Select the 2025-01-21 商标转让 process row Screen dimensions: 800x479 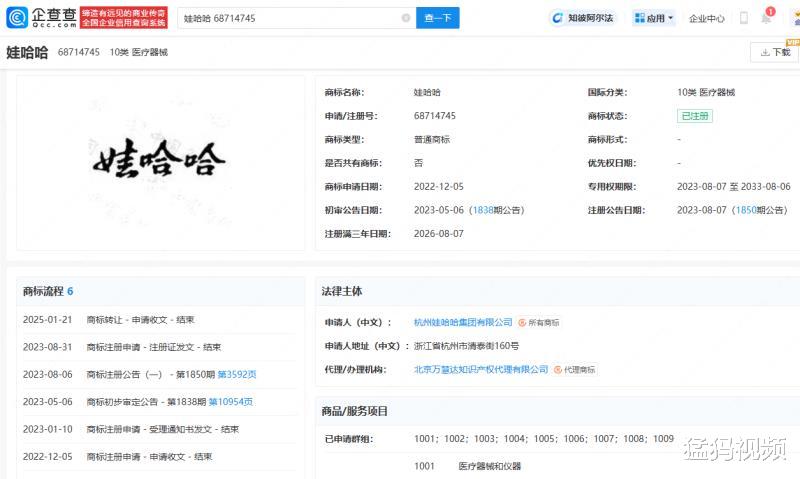pos(160,320)
